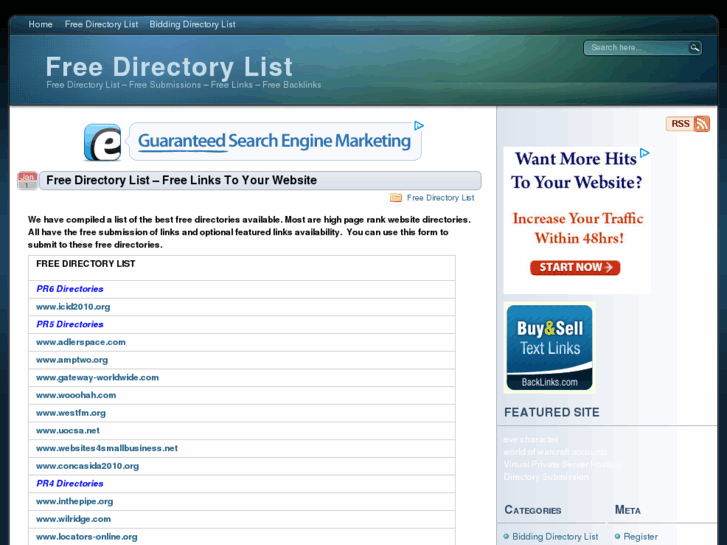
Task: Open the orange RSS feed icon
Action: click(702, 123)
